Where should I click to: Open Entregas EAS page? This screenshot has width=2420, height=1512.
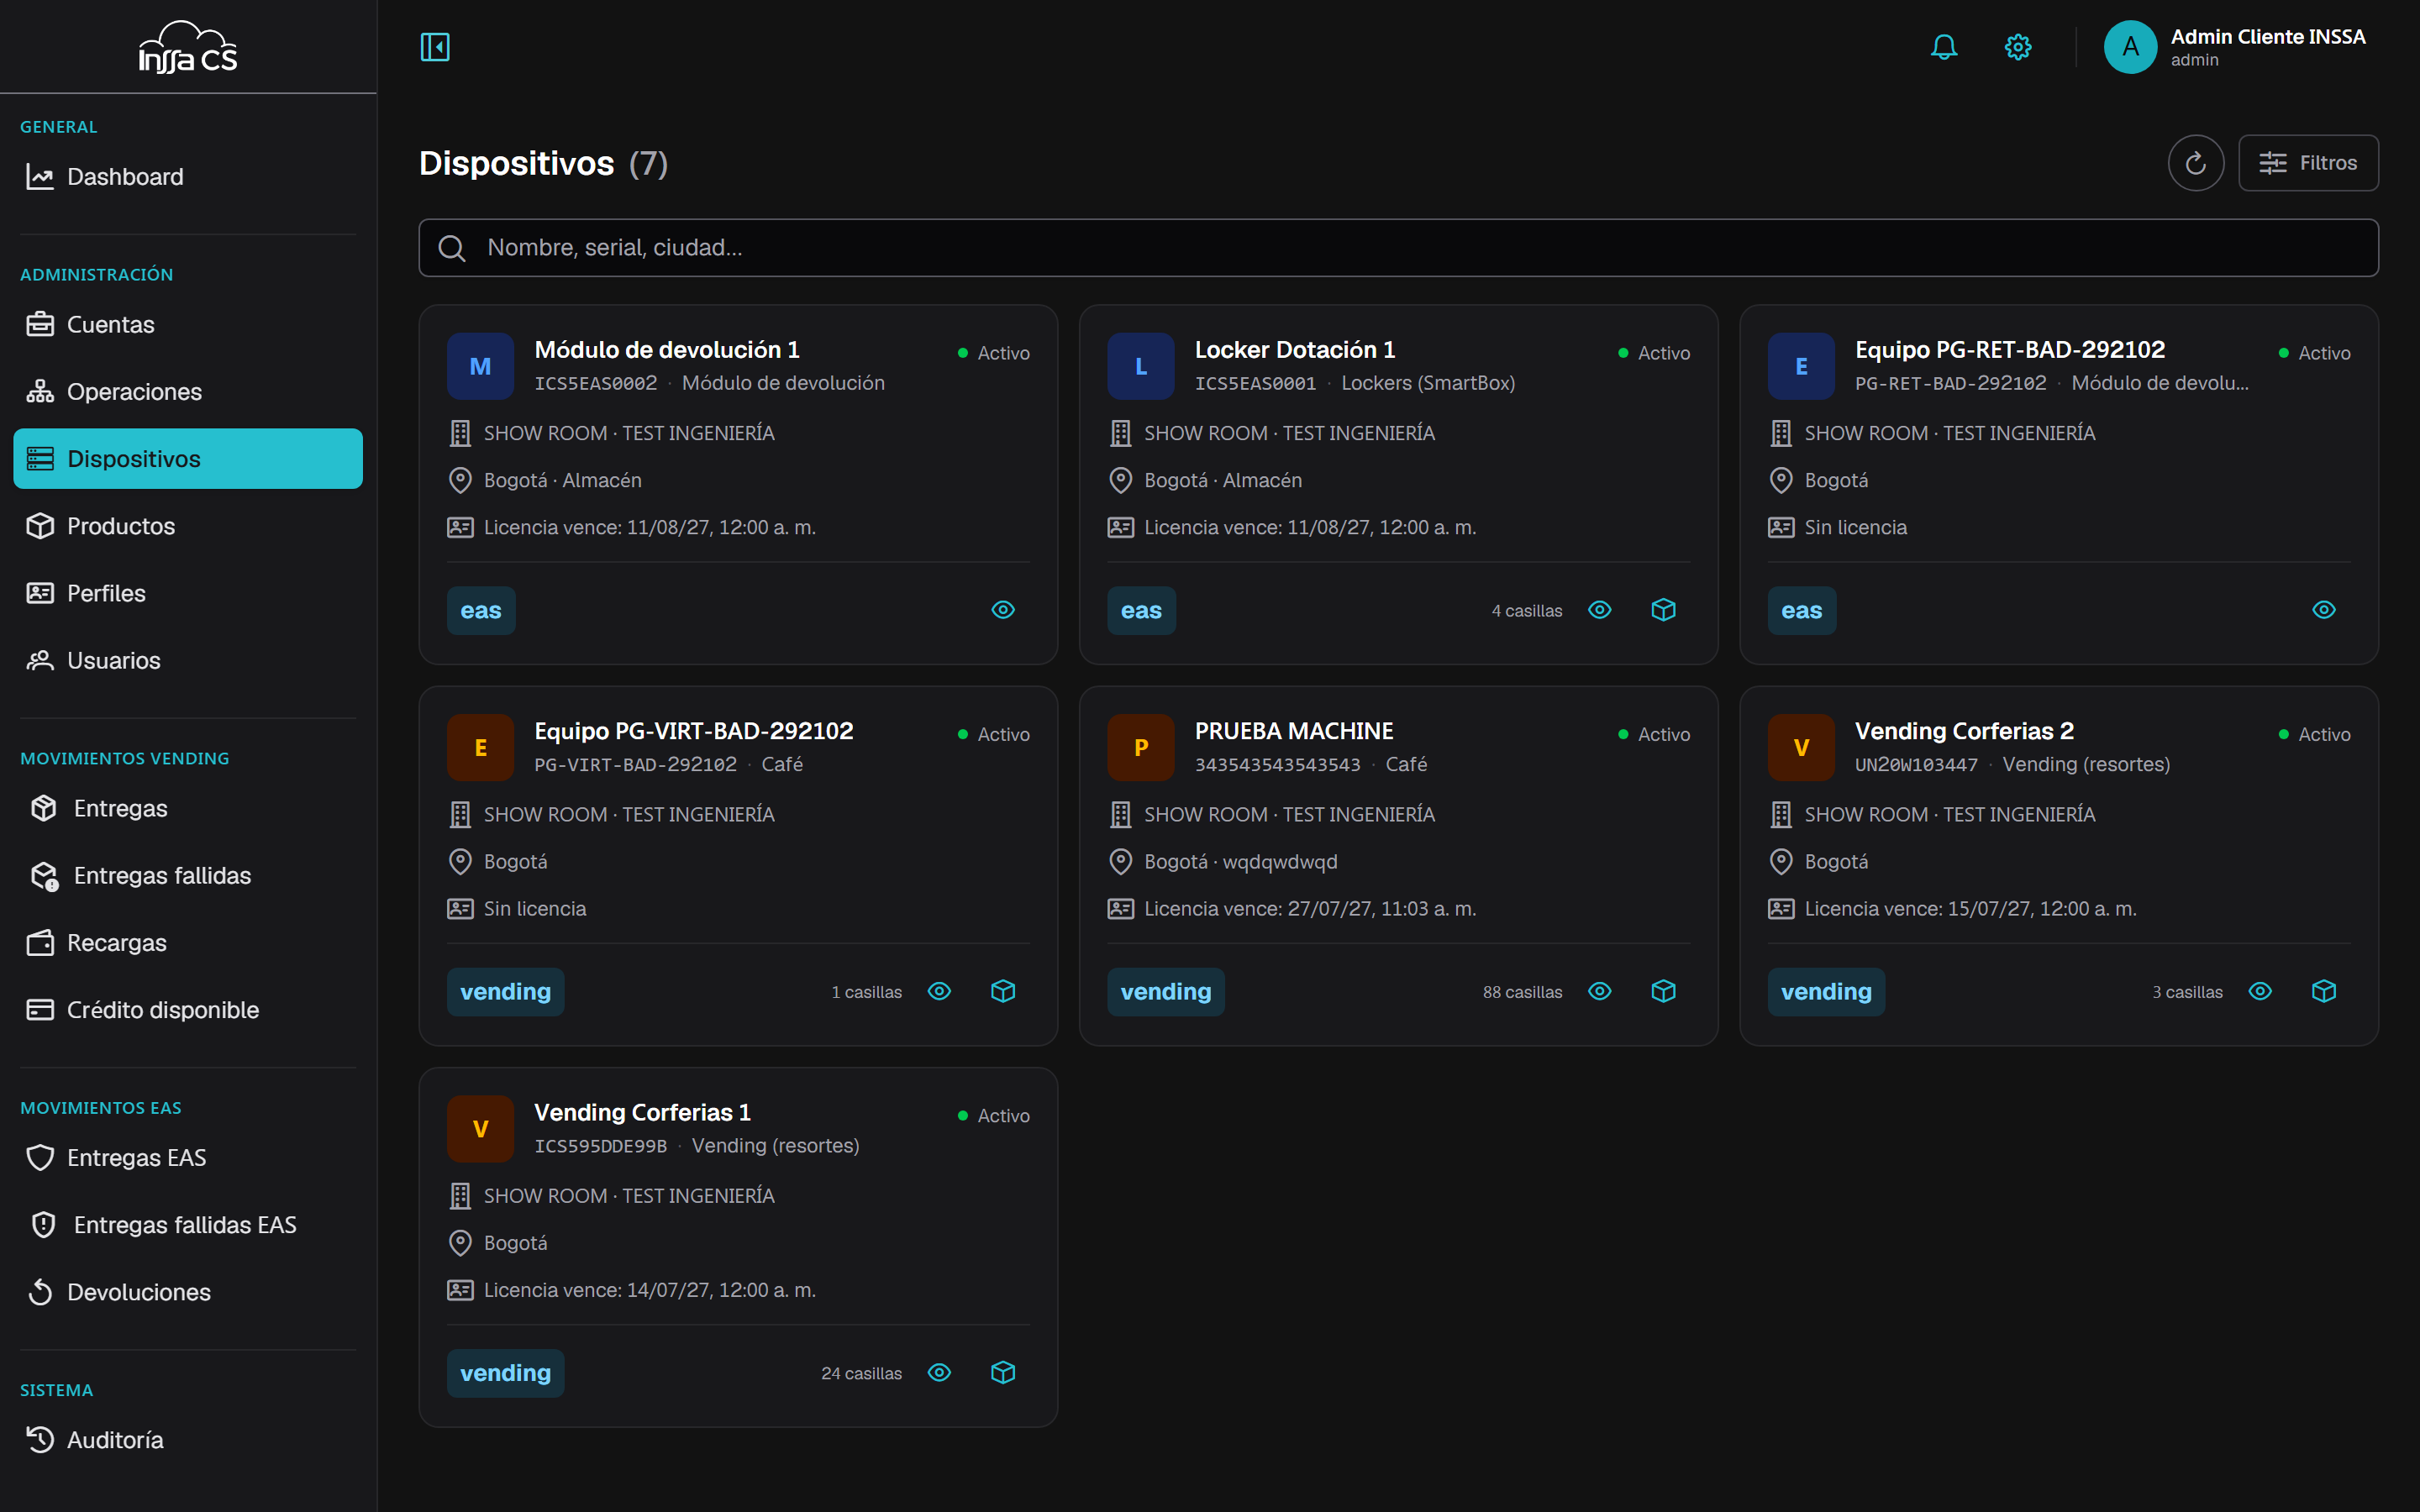[x=188, y=1158]
